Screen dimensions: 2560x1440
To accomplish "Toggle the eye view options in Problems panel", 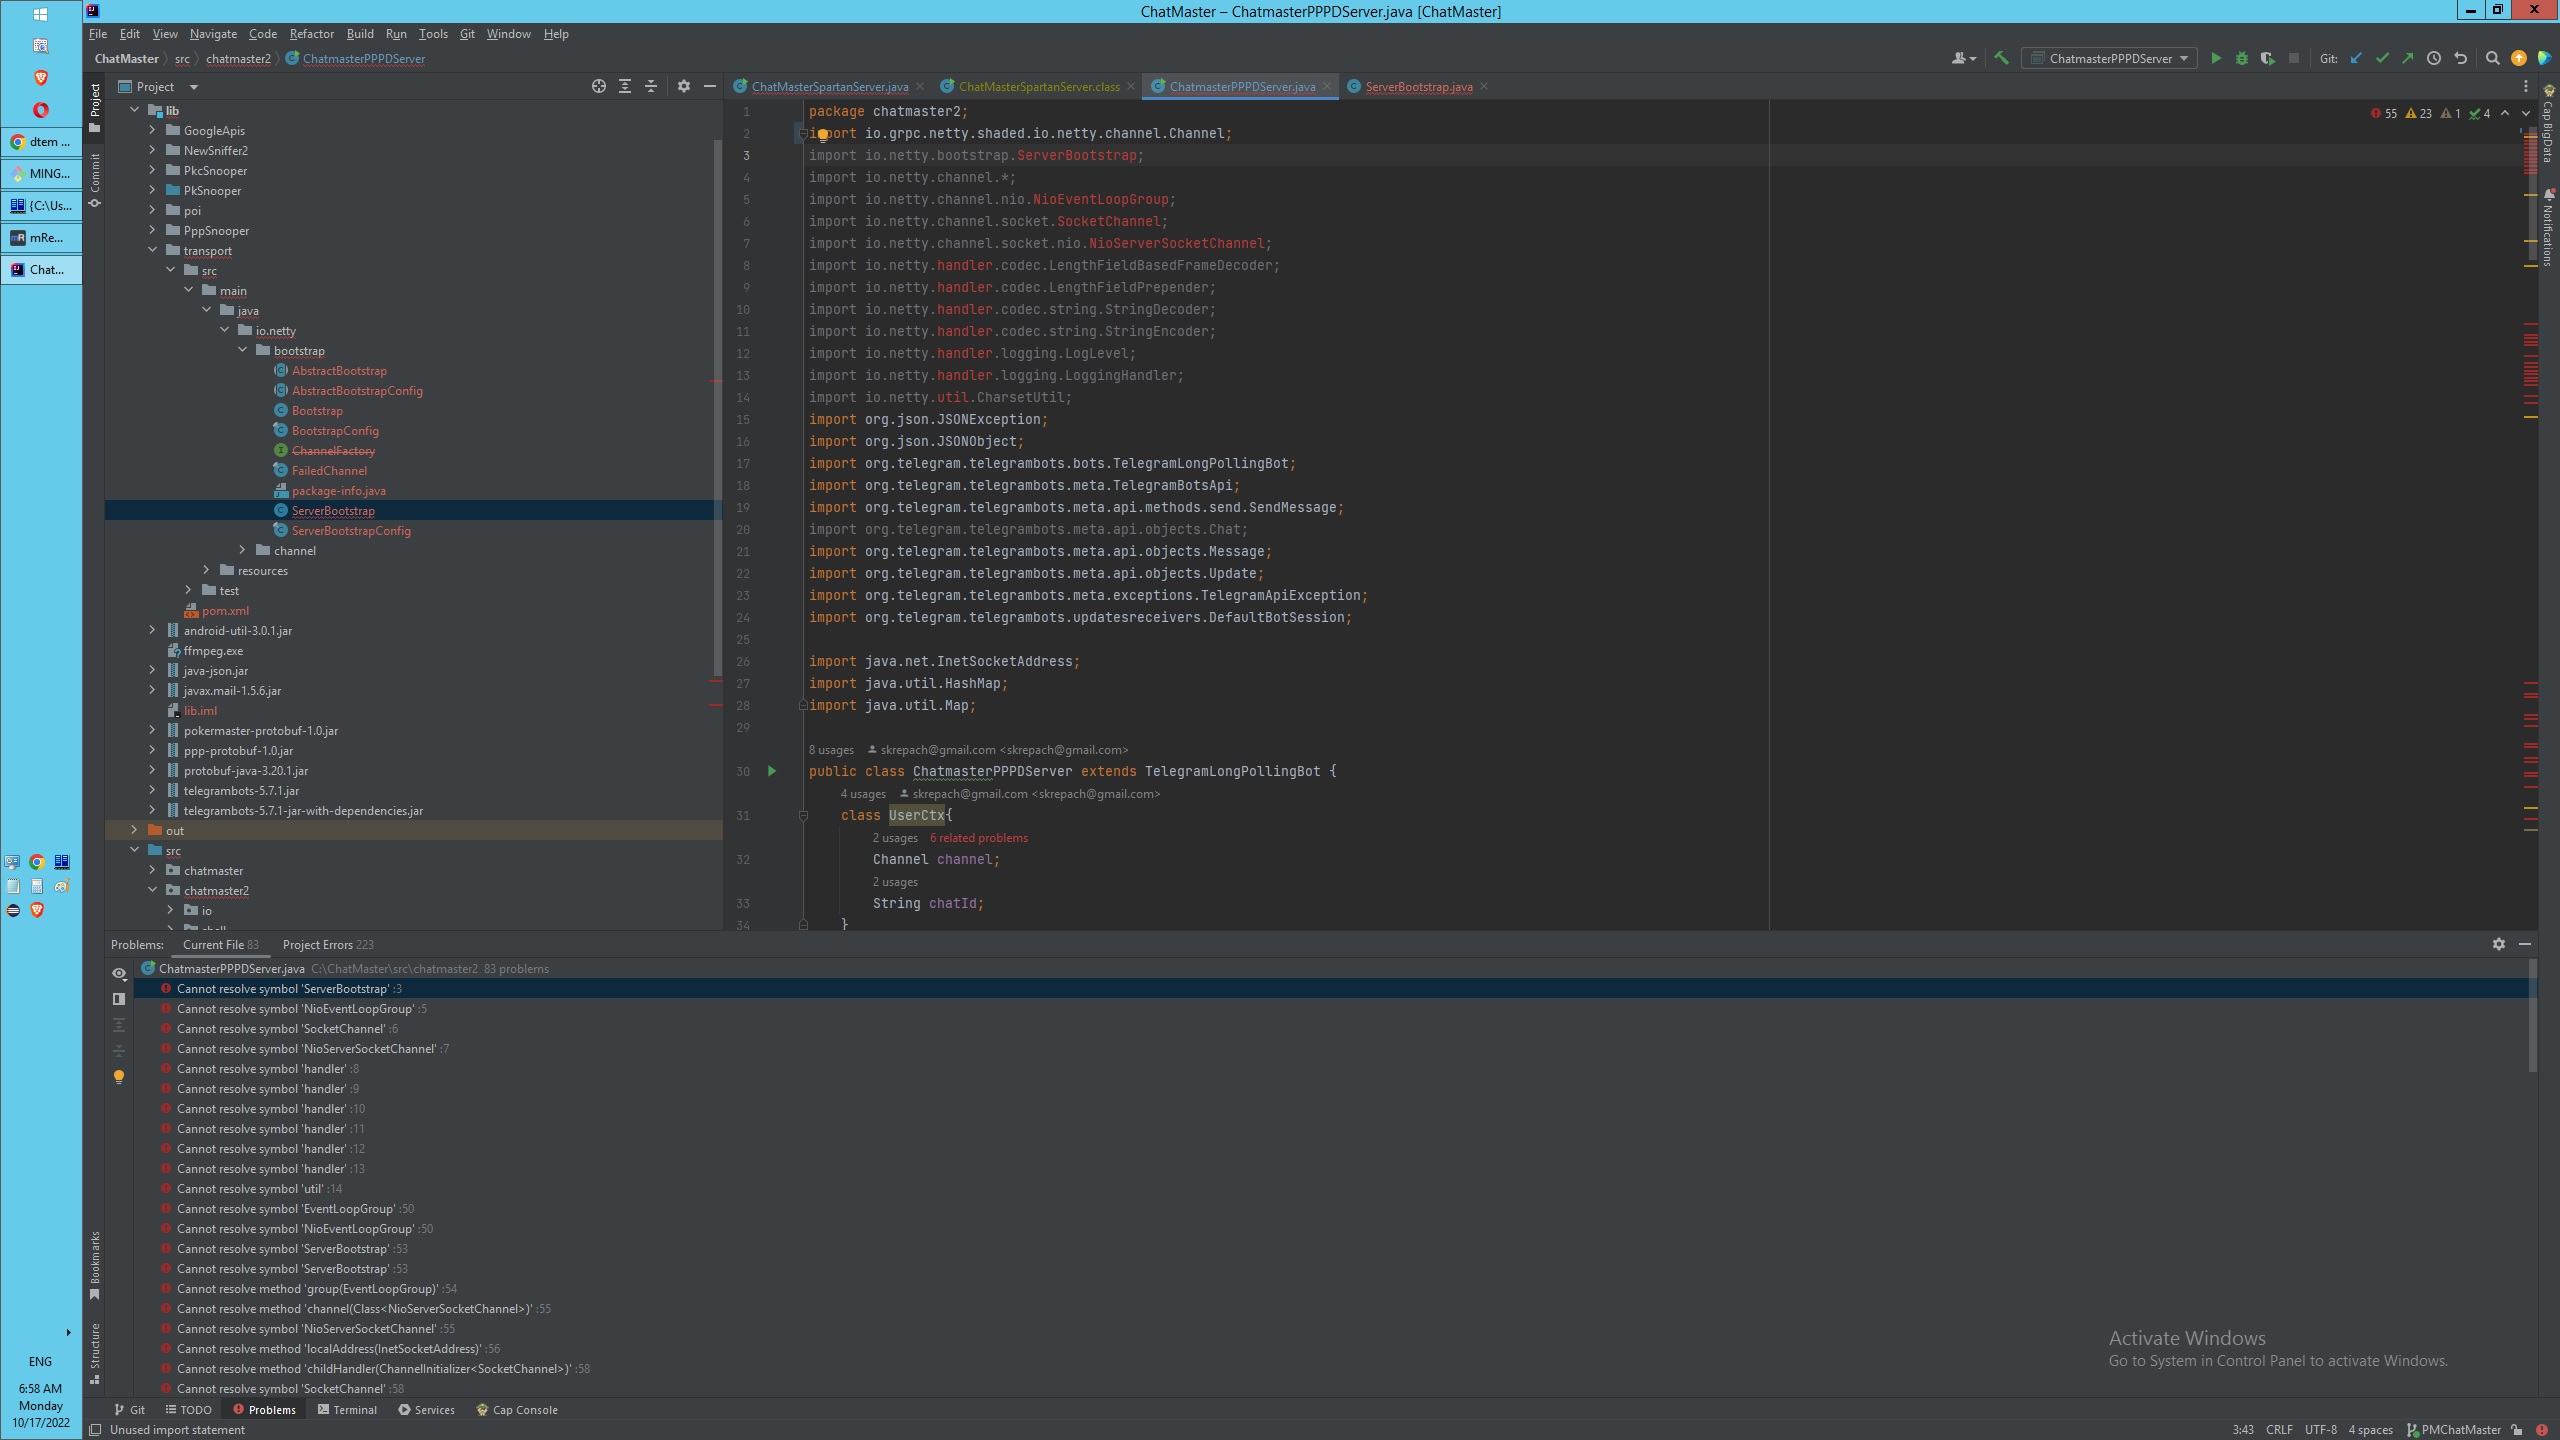I will 119,973.
